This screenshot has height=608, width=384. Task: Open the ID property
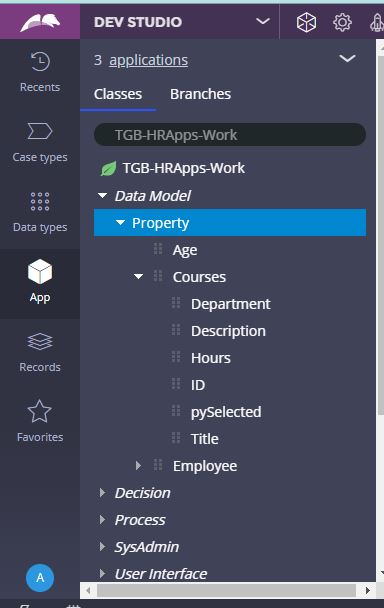(x=198, y=385)
